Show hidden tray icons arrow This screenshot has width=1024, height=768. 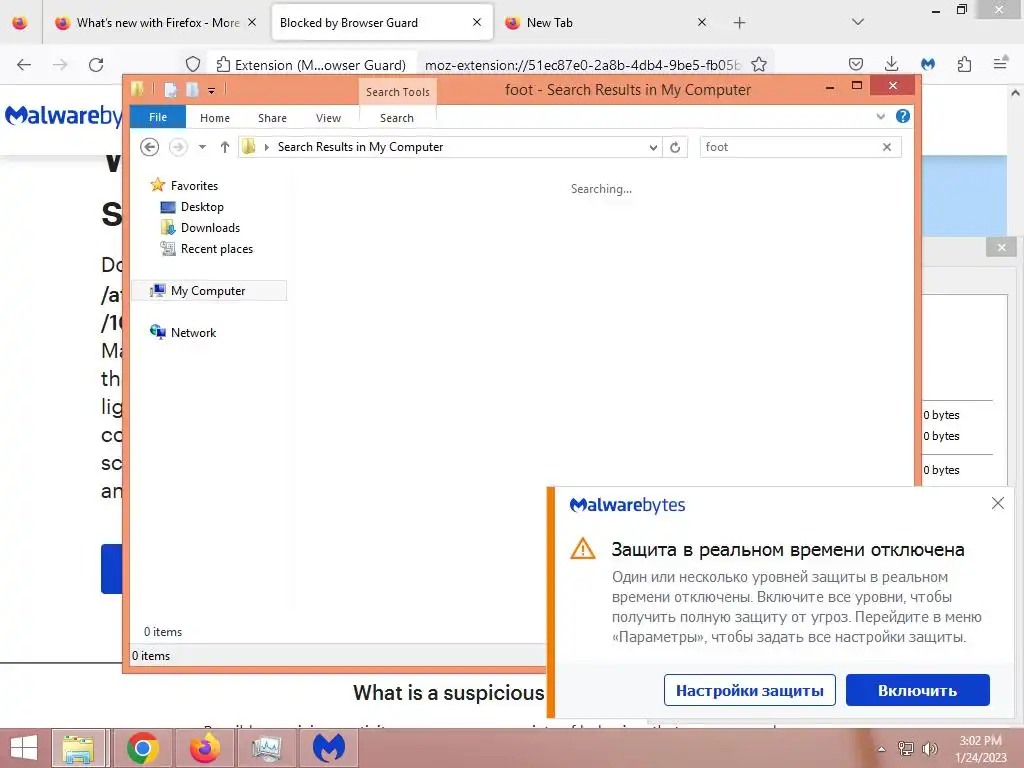[x=881, y=749]
